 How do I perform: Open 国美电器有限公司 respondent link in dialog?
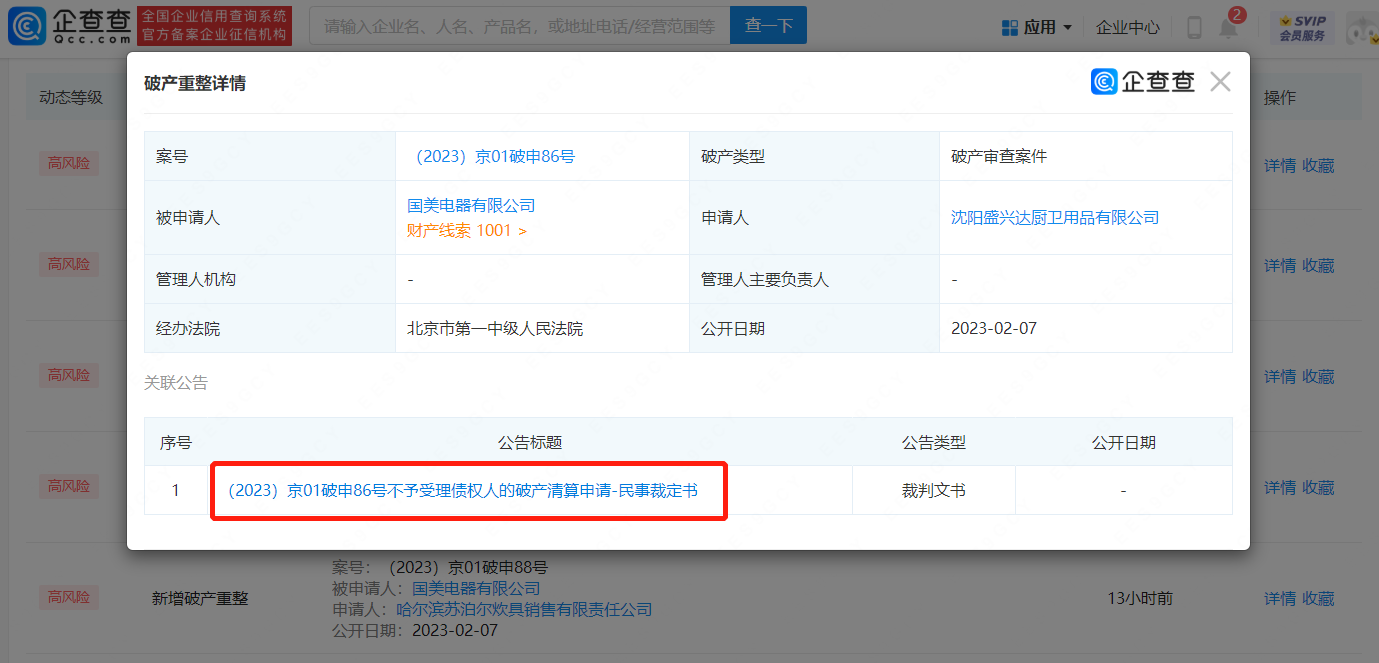point(471,205)
